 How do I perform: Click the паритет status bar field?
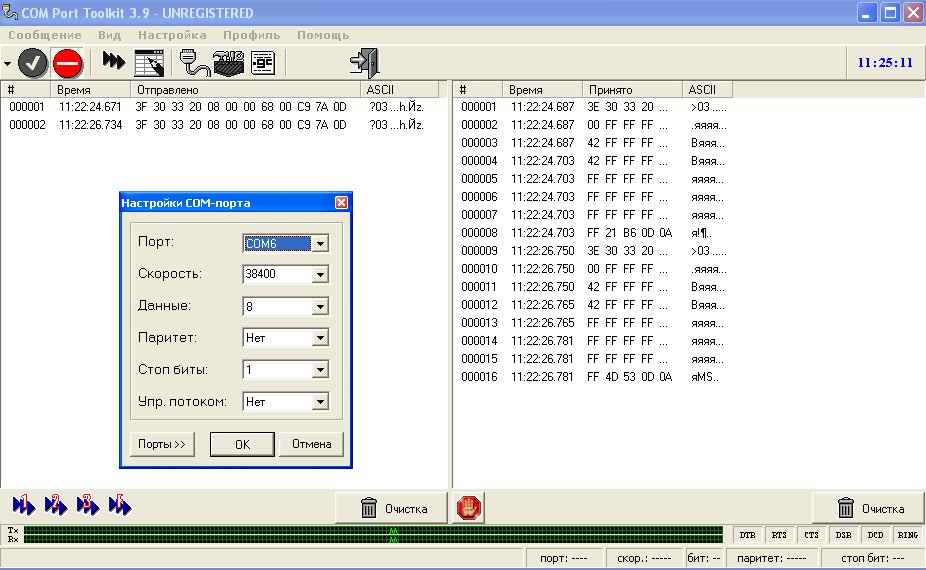tap(771, 558)
